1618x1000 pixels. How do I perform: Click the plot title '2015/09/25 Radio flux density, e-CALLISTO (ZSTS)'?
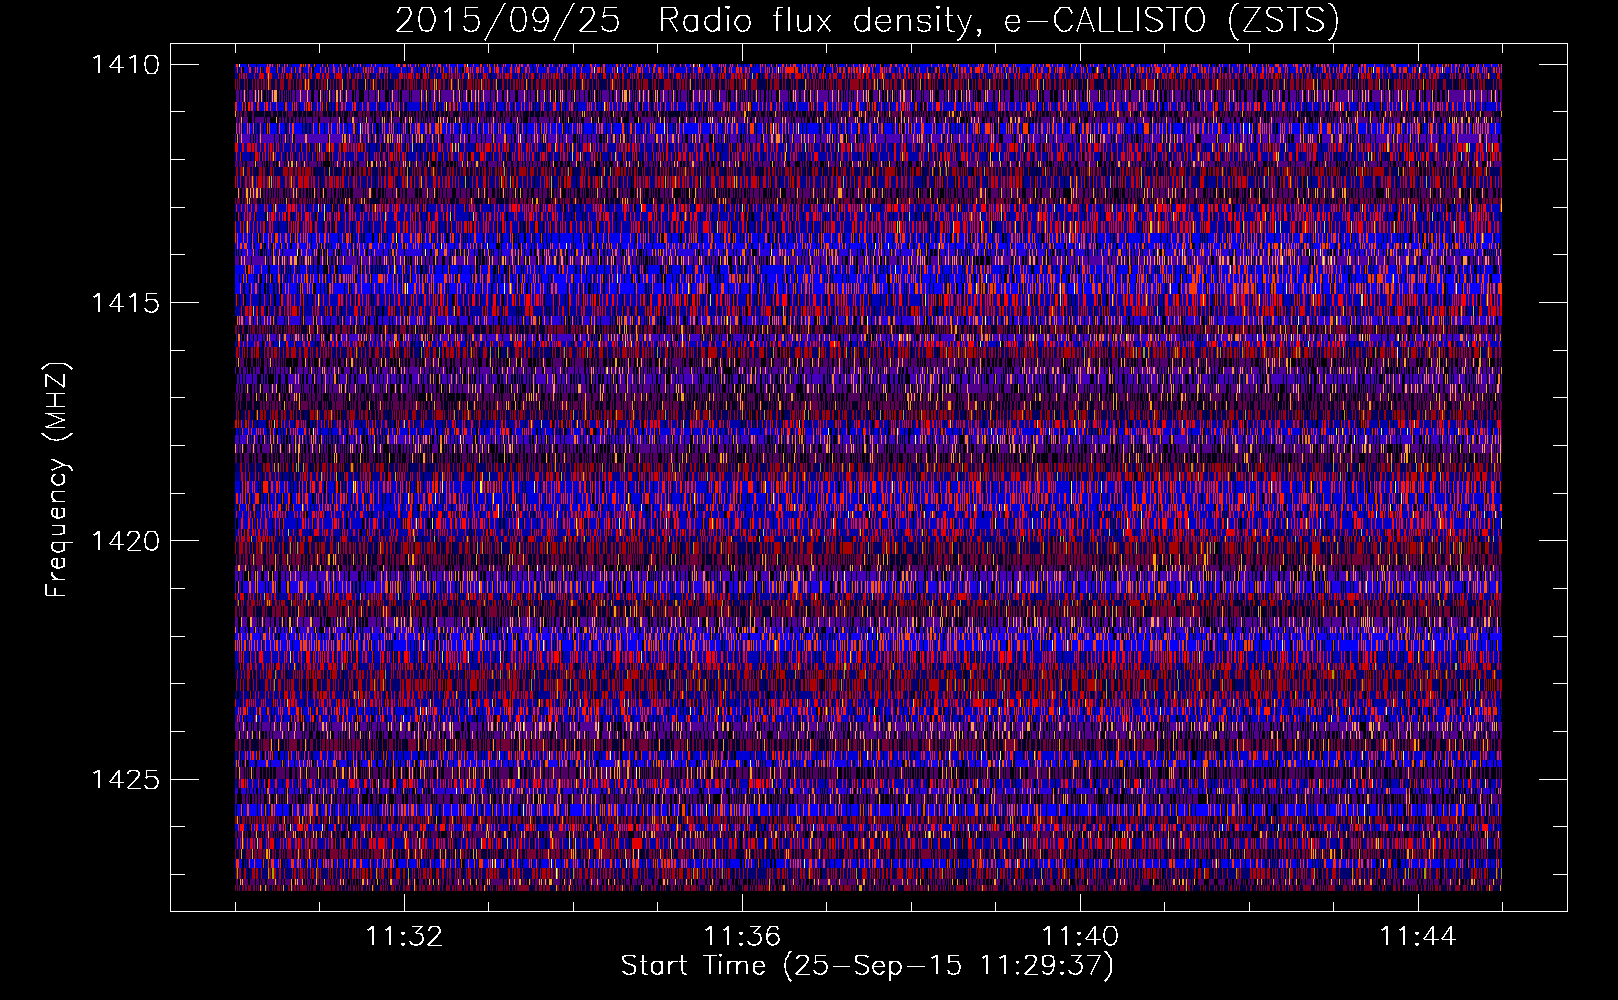click(867, 21)
